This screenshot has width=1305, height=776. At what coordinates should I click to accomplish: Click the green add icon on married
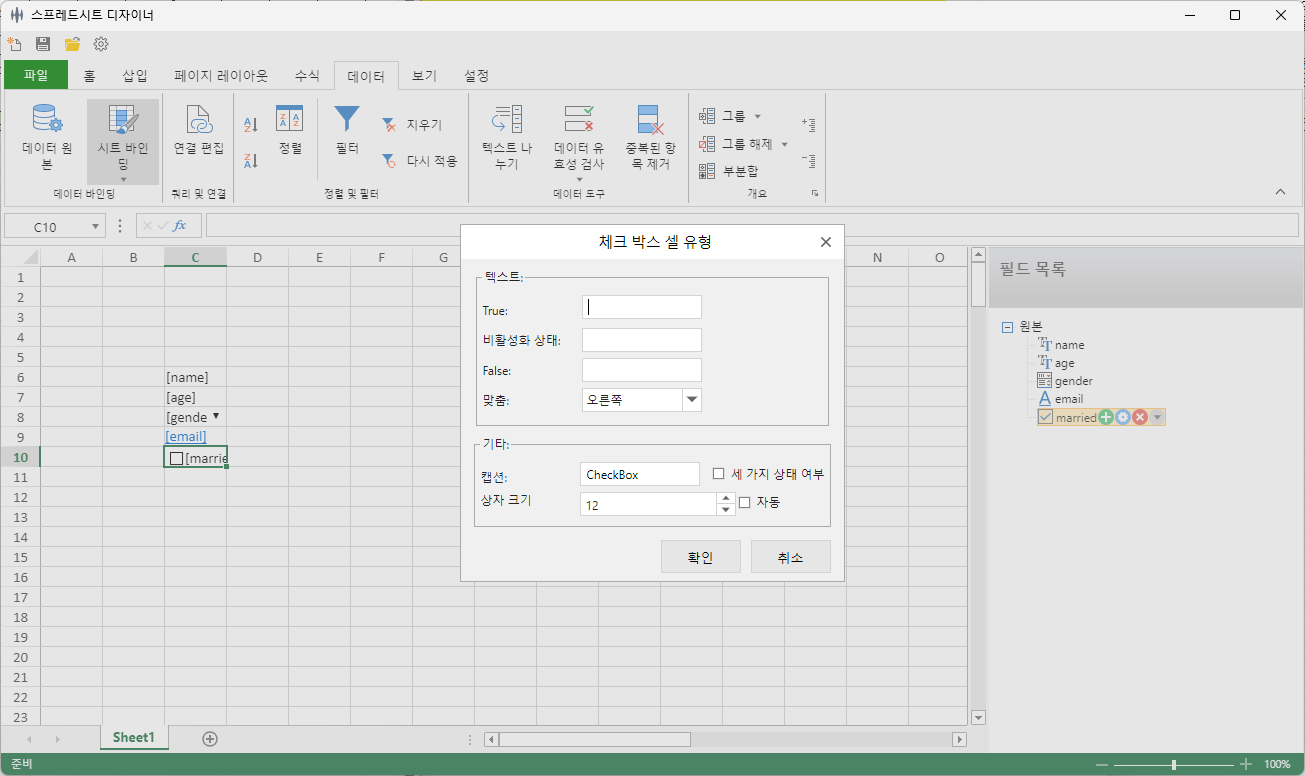(x=1106, y=417)
